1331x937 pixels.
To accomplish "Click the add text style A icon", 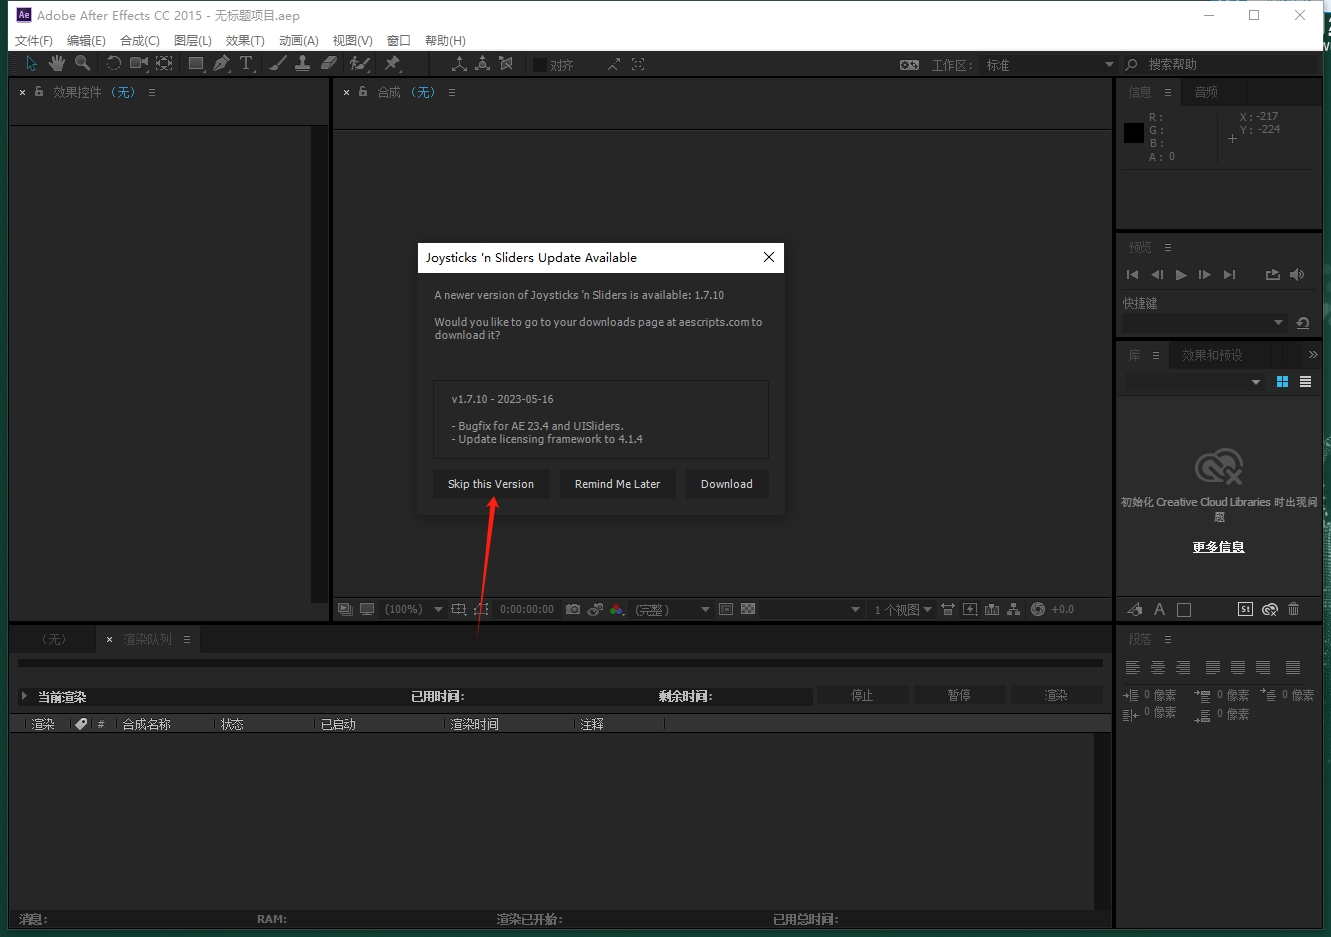I will (1159, 609).
